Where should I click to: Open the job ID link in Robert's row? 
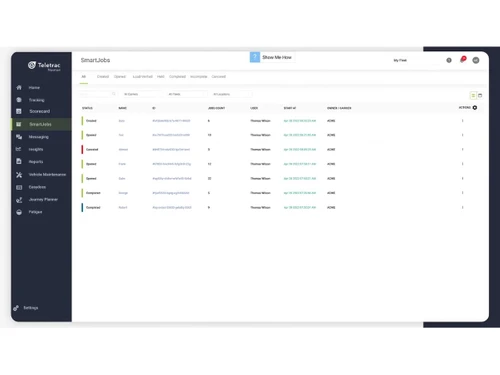172,207
